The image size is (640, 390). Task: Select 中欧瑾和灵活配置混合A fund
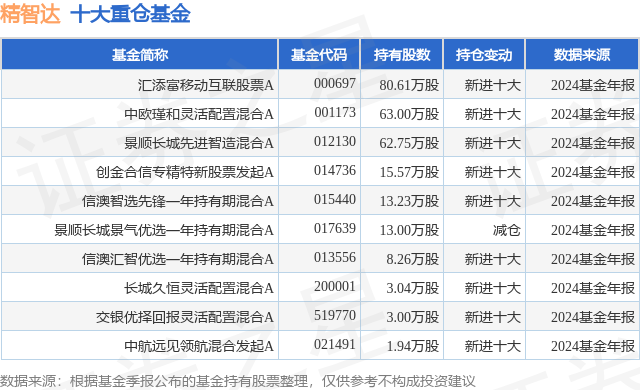pos(199,114)
